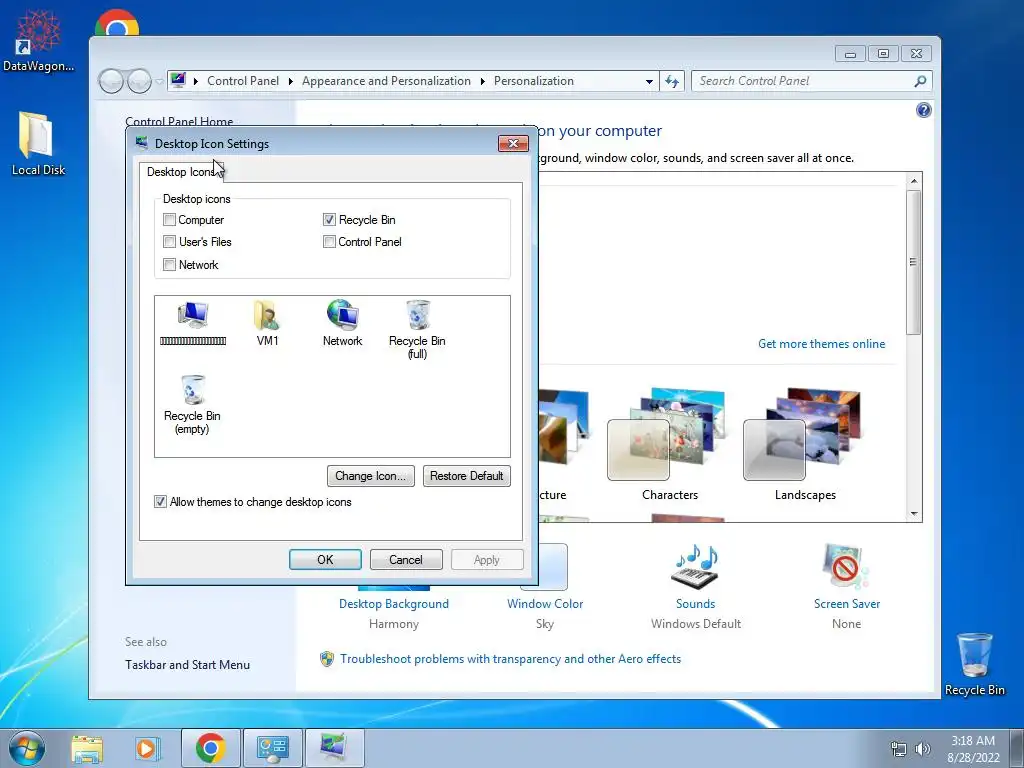Click the Personalization breadcrumb item
Screen dimensions: 1024x768
point(534,81)
